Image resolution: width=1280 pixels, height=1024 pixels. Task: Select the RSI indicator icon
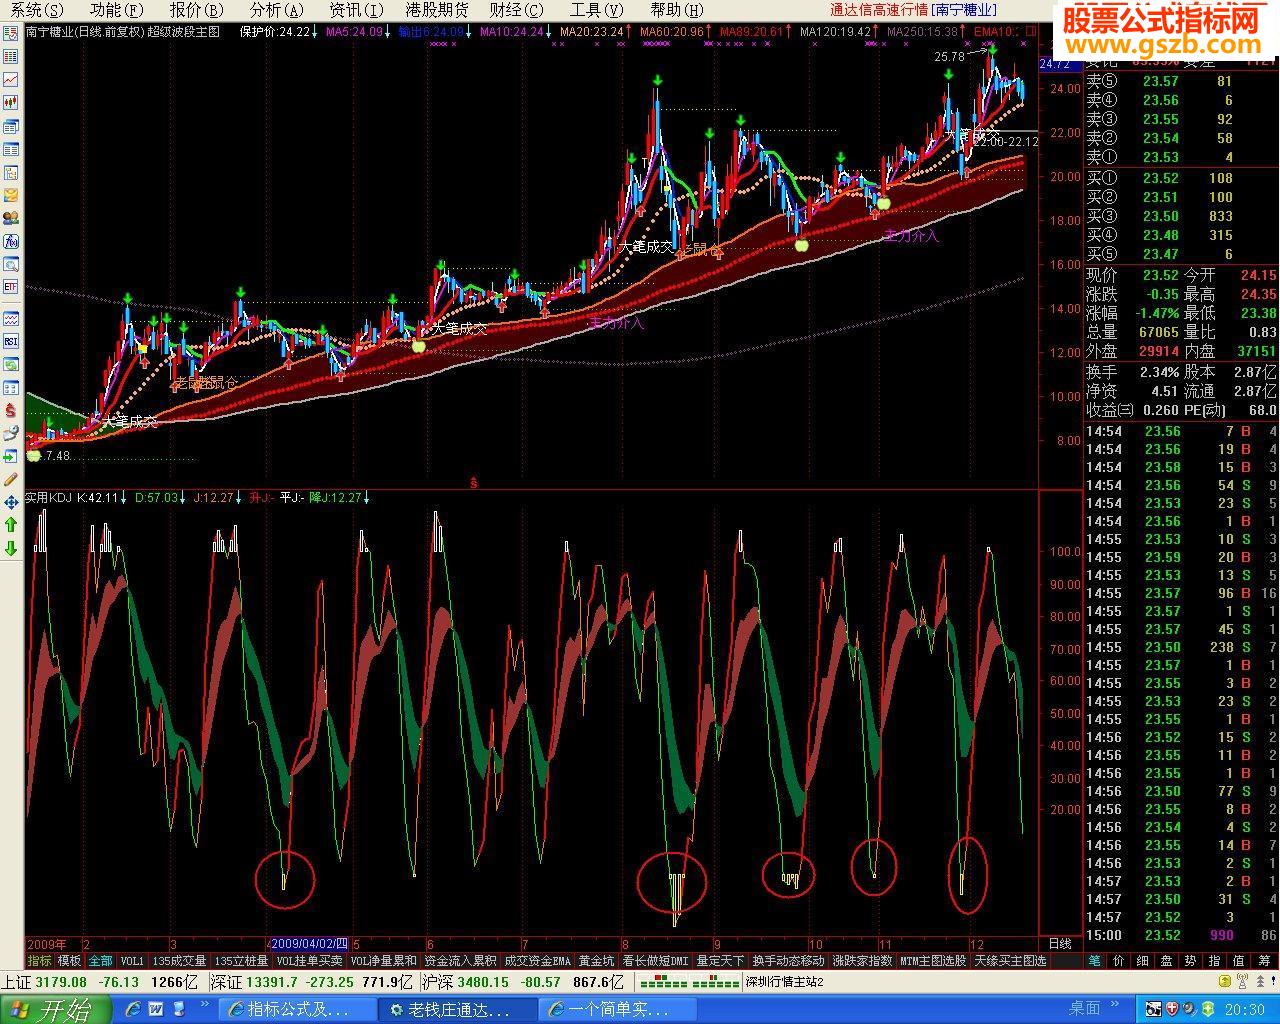[x=11, y=341]
